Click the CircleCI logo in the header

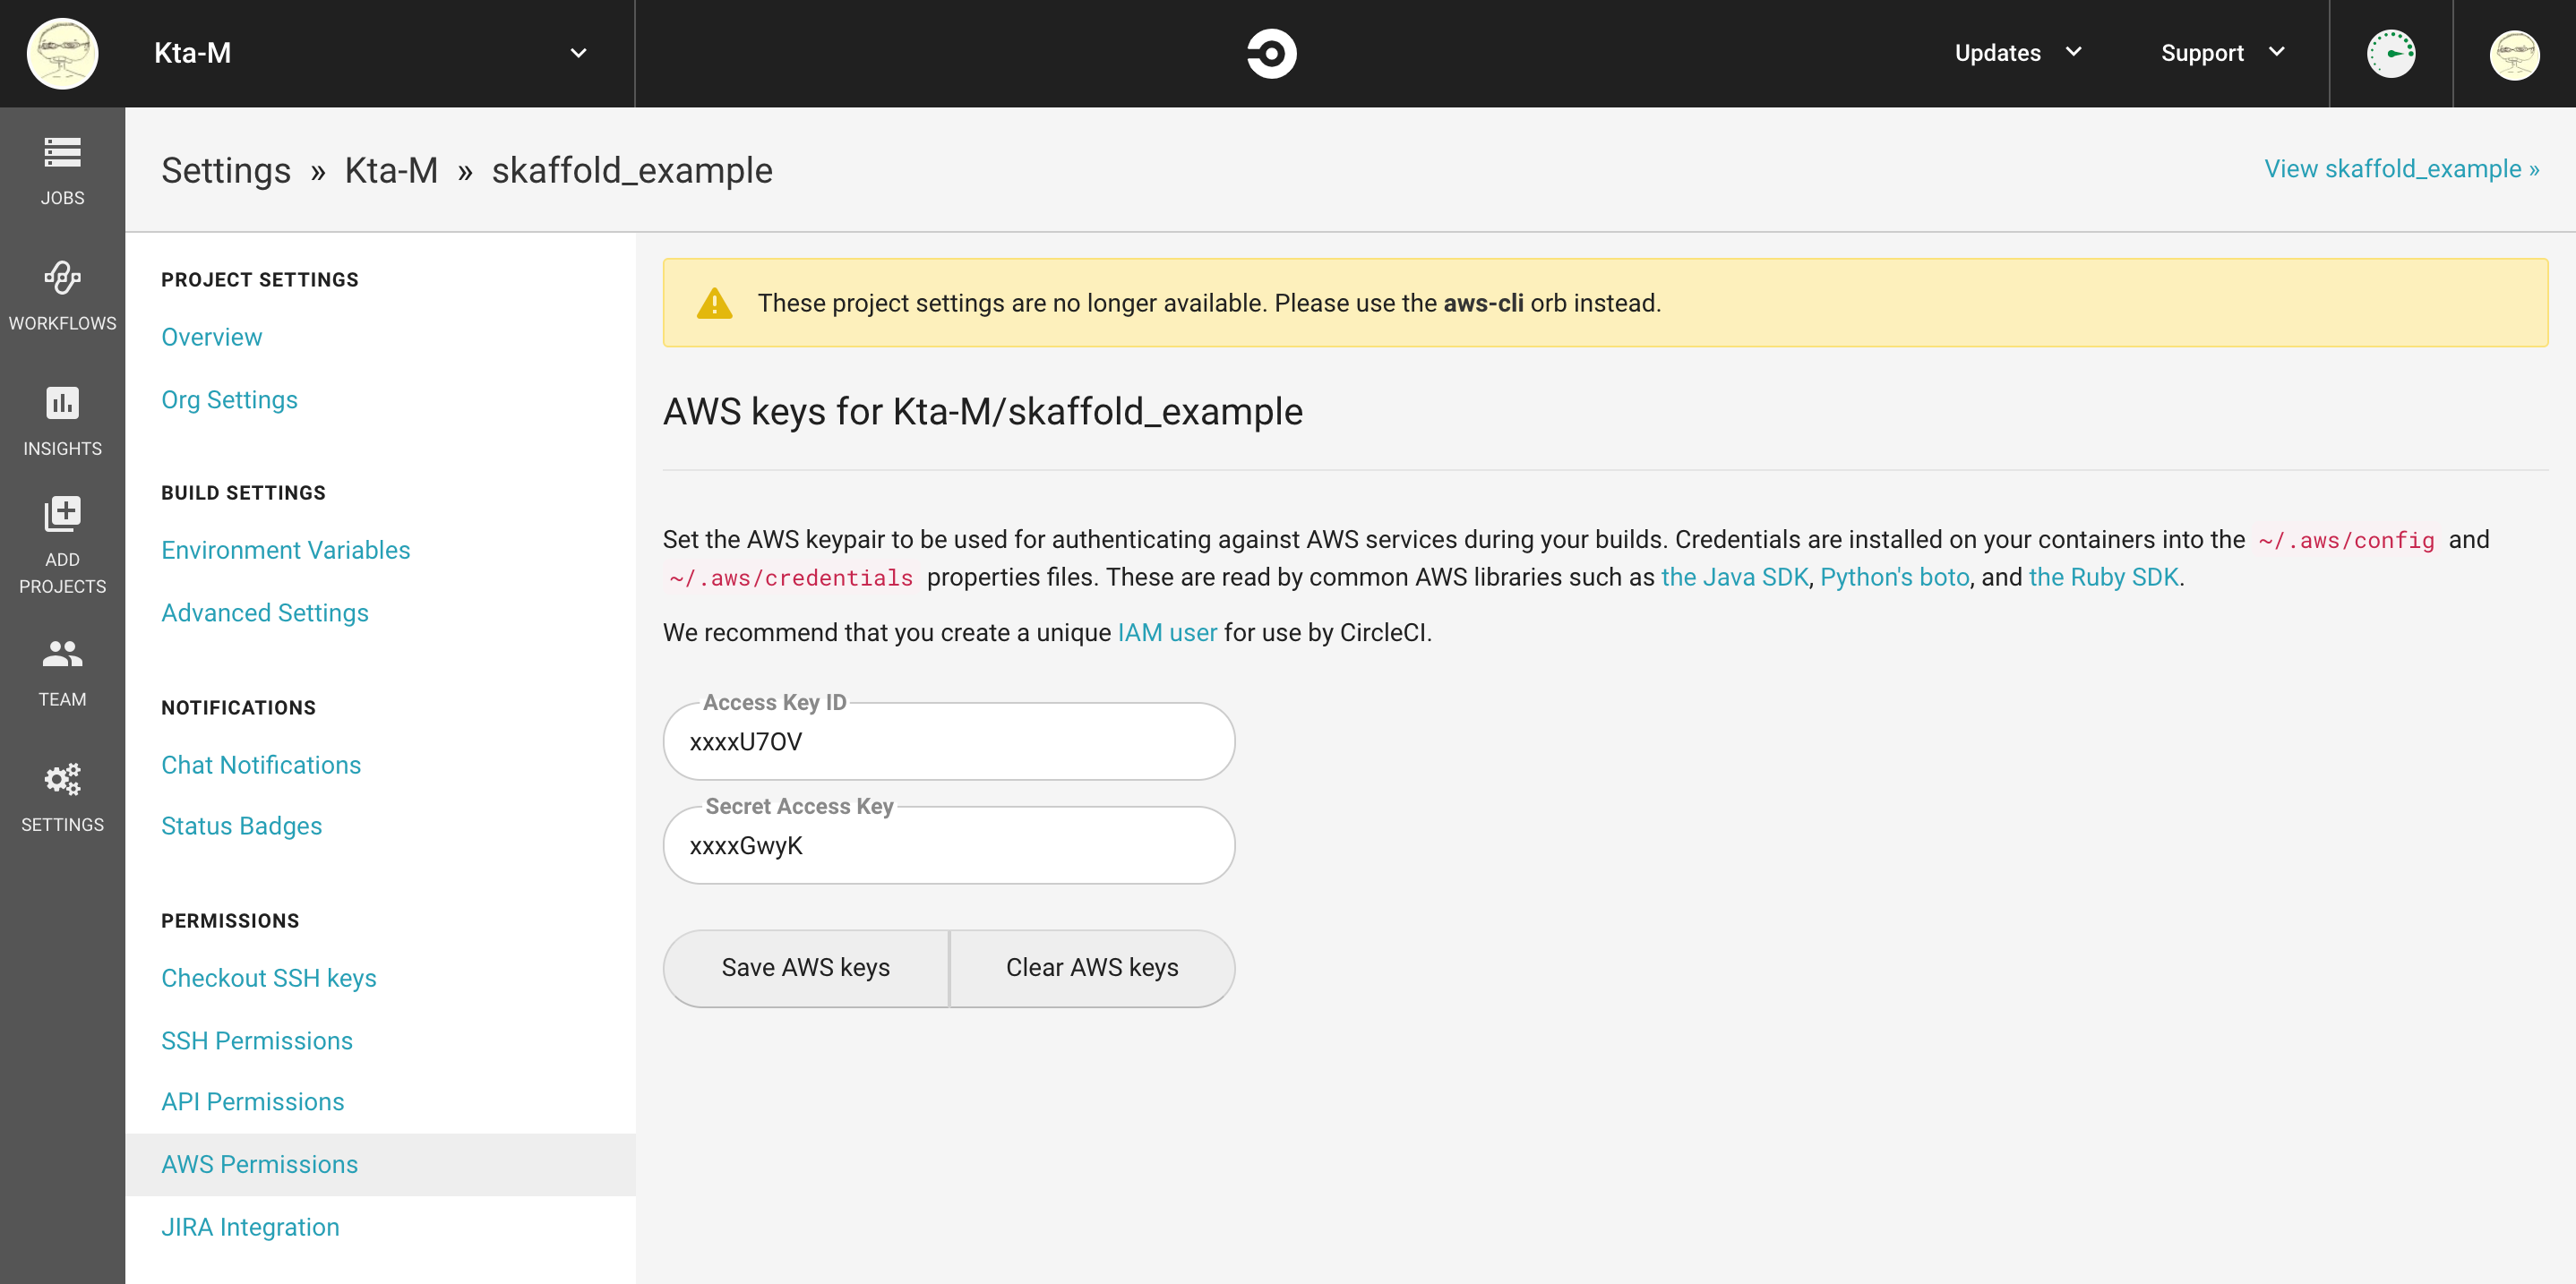tap(1271, 53)
